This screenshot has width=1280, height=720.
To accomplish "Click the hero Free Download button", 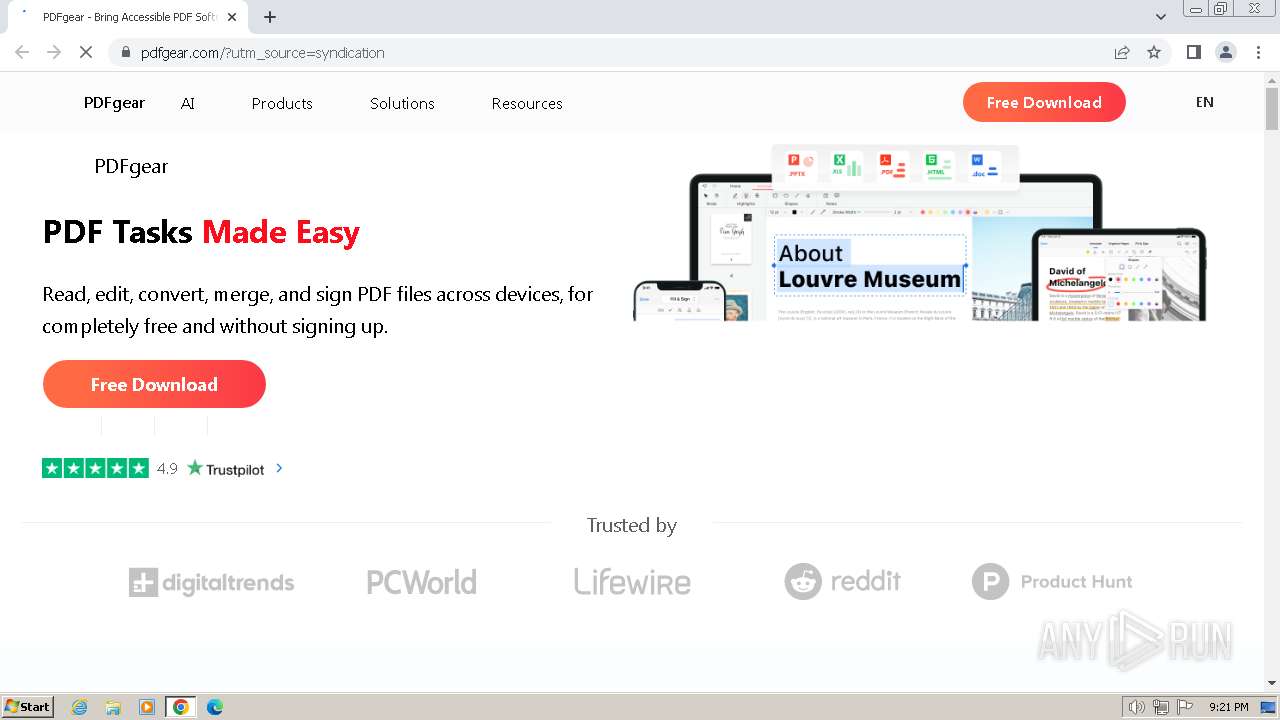I will click(154, 384).
